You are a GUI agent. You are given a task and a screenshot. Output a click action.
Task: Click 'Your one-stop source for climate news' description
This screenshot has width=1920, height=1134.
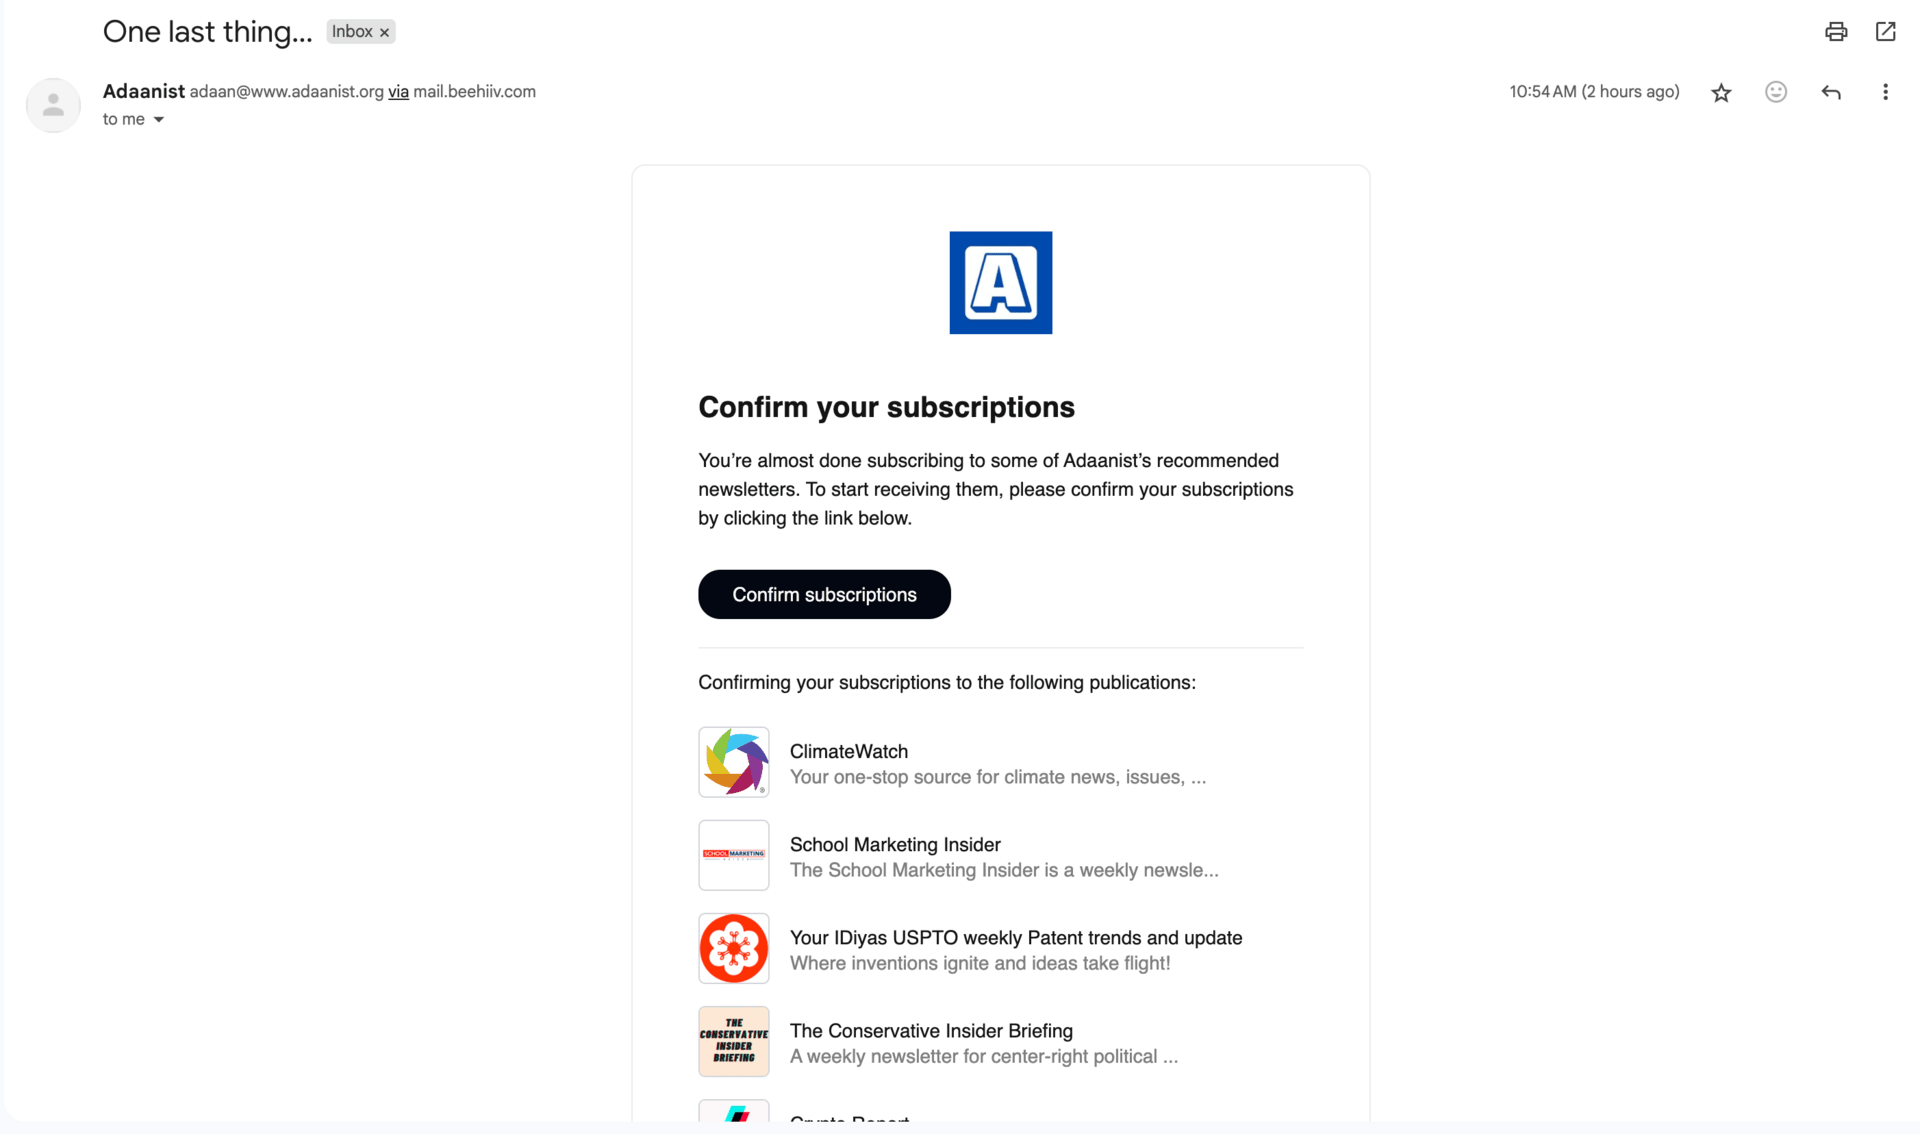pos(998,777)
